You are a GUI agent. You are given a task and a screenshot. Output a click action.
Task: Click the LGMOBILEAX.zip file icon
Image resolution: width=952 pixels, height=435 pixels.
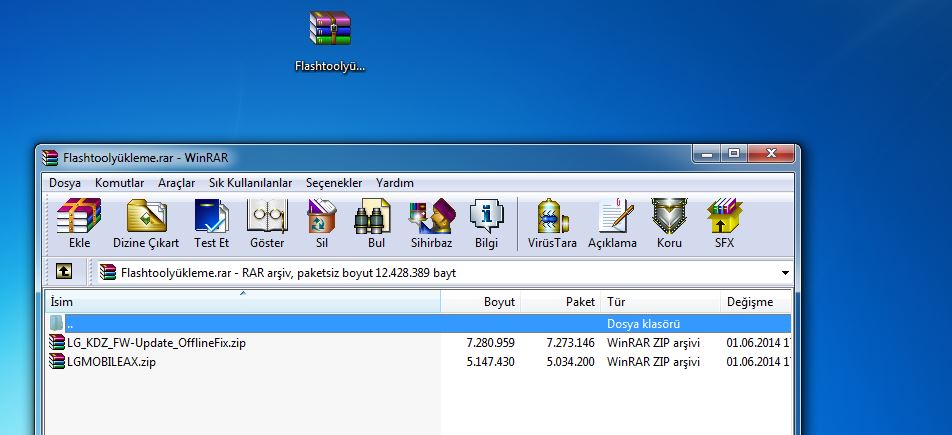pos(57,362)
